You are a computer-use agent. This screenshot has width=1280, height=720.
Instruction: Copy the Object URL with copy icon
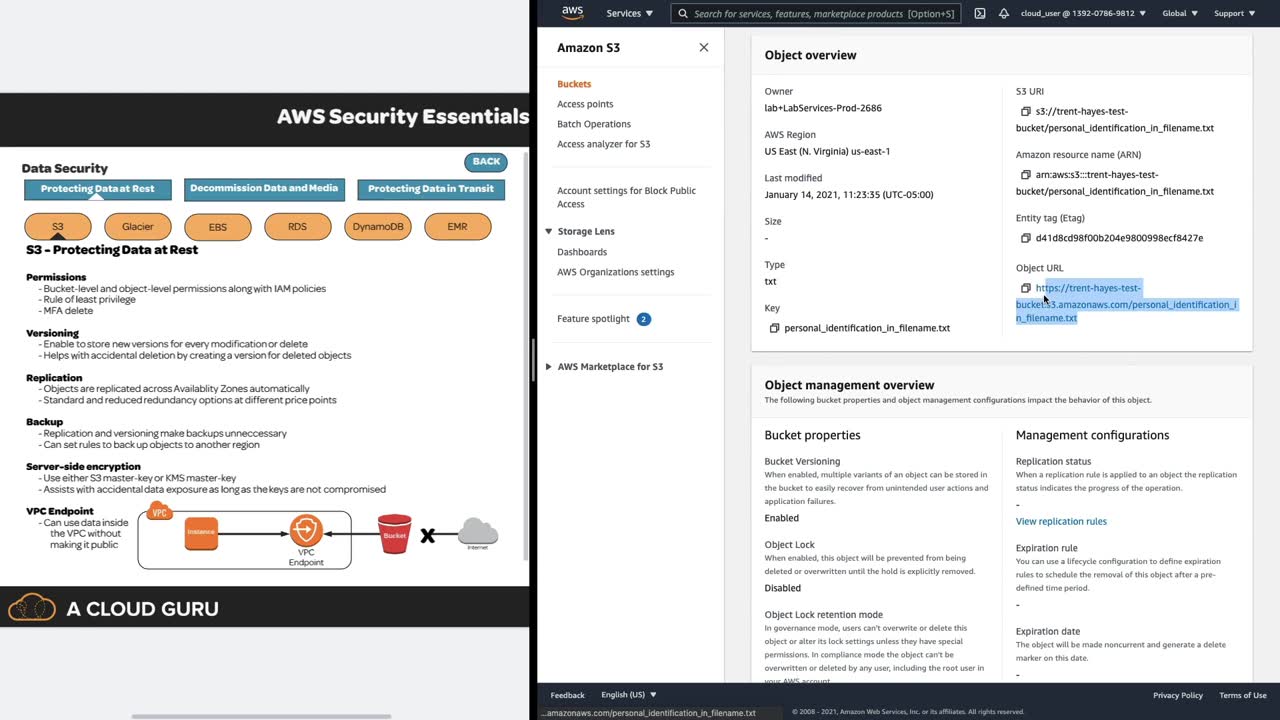click(x=1025, y=288)
